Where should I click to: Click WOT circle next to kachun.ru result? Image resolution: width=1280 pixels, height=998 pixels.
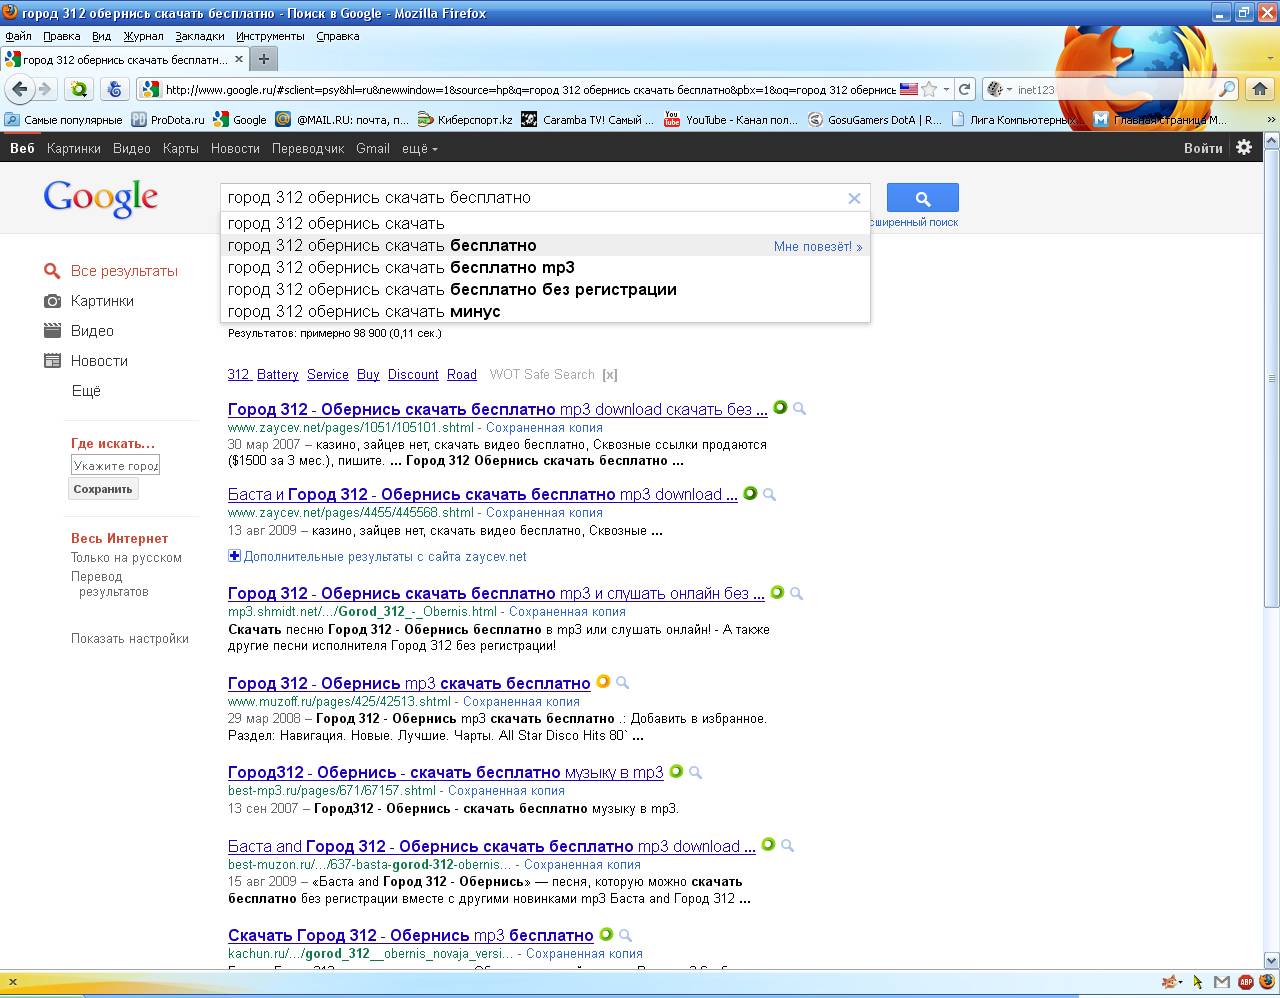606,935
